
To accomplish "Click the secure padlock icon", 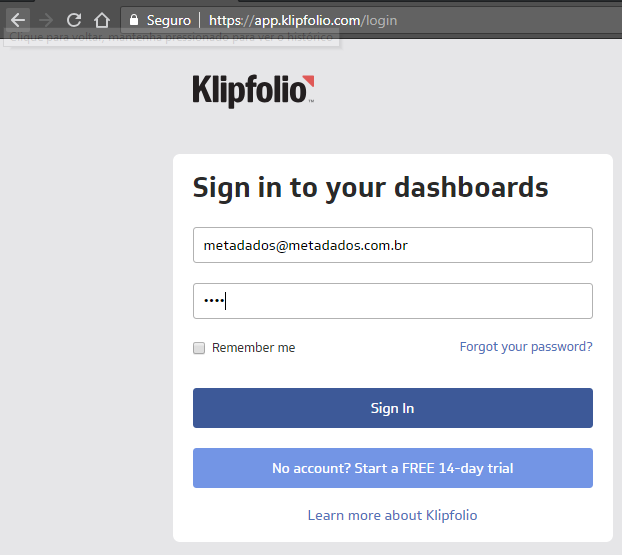I will 133,20.
